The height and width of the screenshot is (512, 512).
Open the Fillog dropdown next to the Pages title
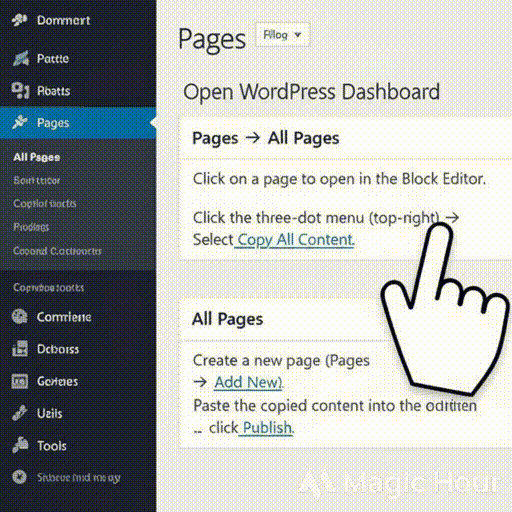point(282,35)
